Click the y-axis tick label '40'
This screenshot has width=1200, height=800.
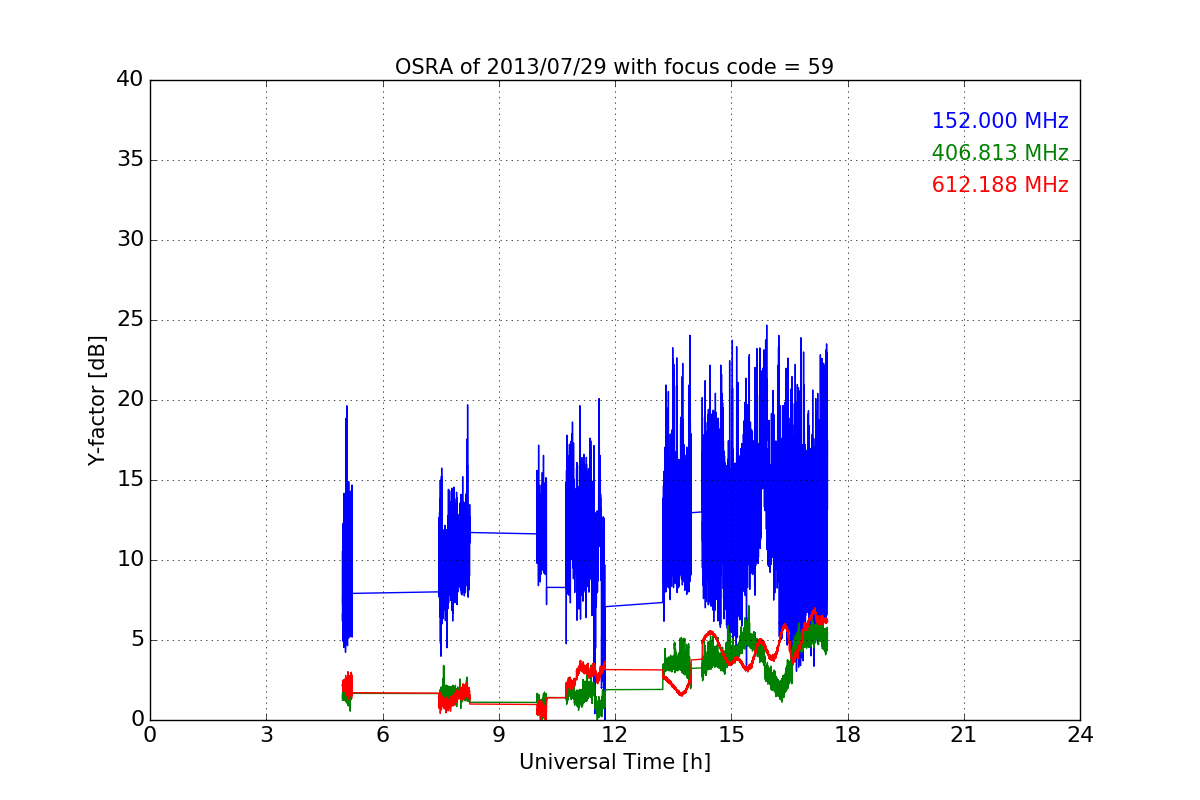pyautogui.click(x=130, y=80)
